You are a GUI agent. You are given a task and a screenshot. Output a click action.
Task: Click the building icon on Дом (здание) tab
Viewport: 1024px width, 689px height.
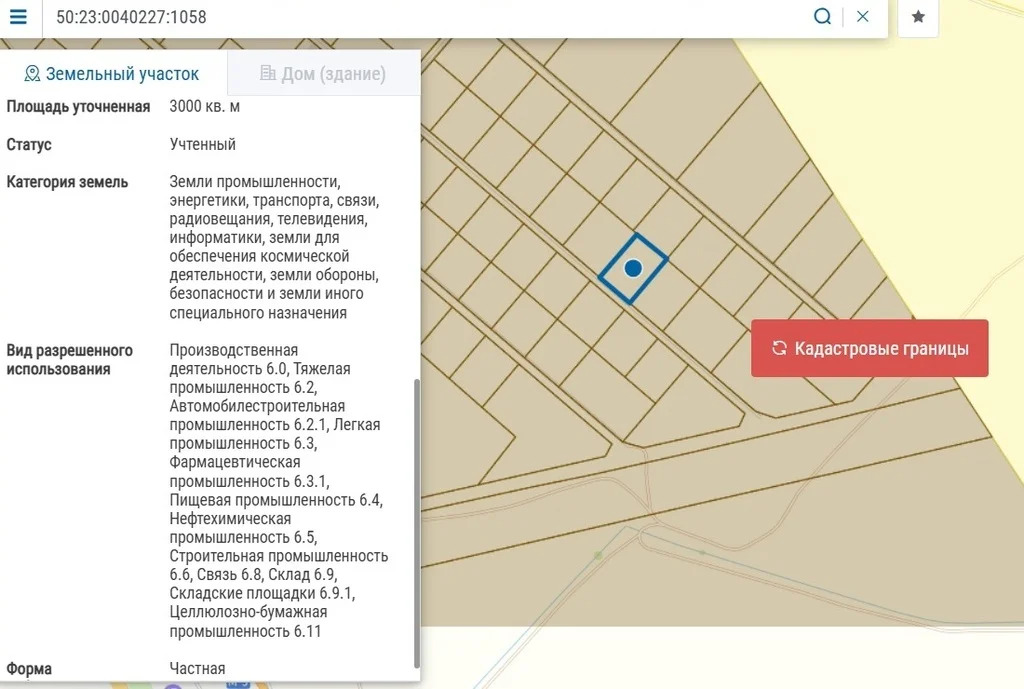click(x=267, y=73)
